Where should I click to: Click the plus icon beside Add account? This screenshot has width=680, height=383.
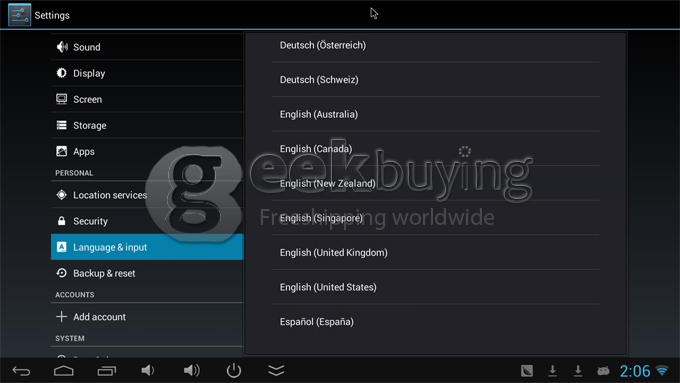62,317
